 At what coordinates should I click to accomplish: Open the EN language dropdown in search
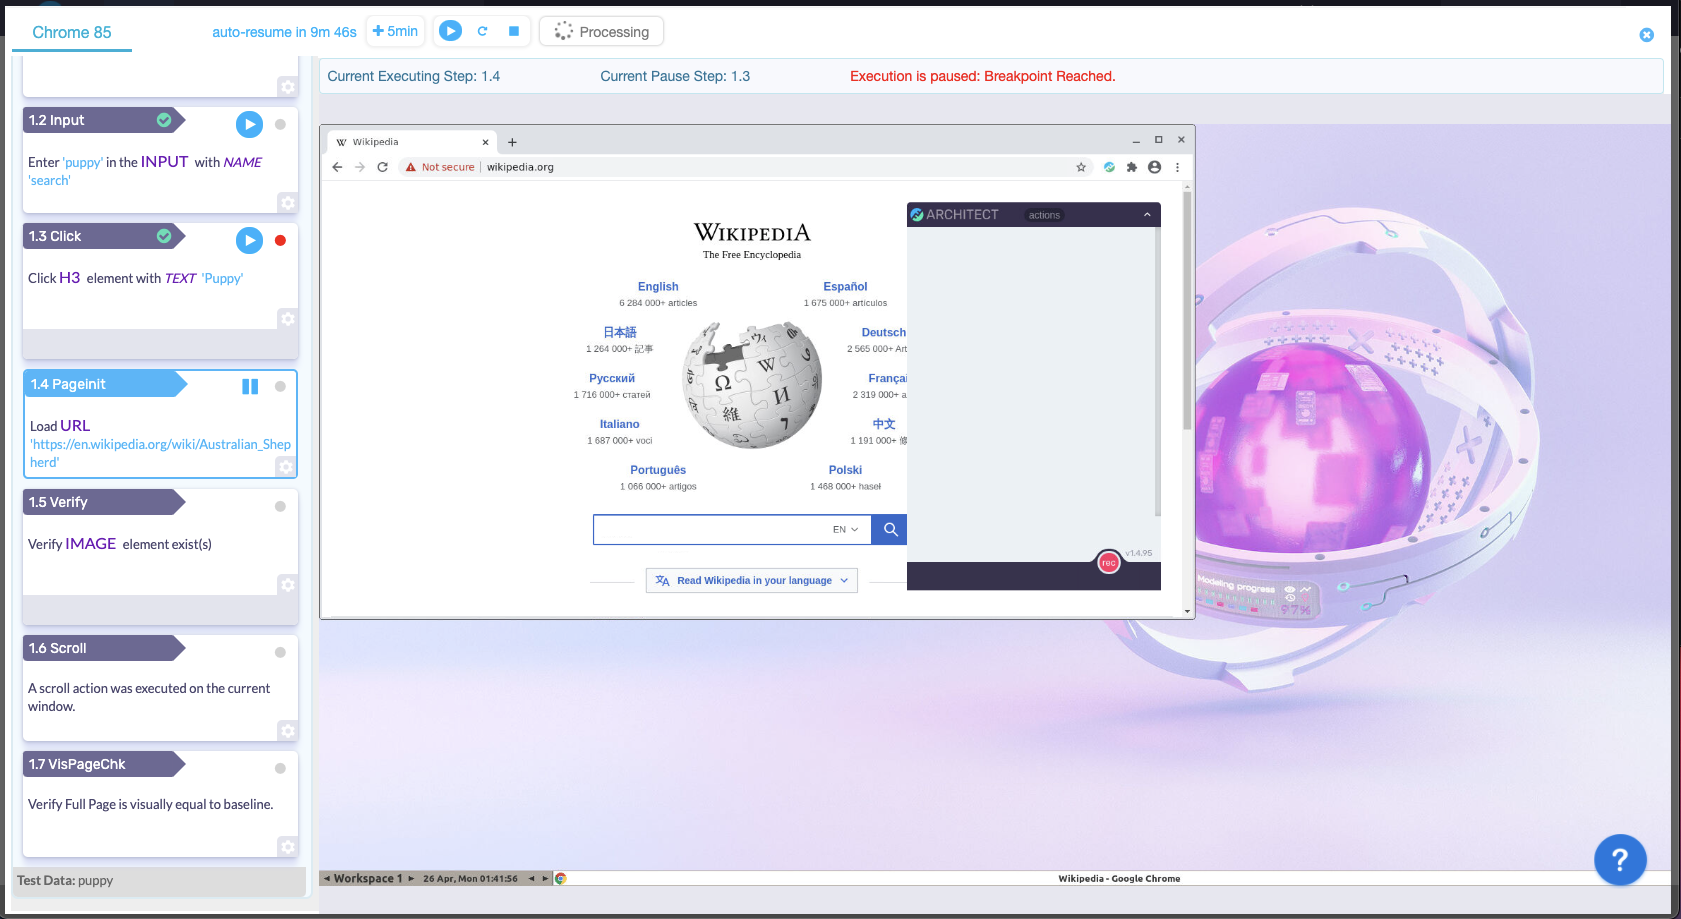point(846,530)
